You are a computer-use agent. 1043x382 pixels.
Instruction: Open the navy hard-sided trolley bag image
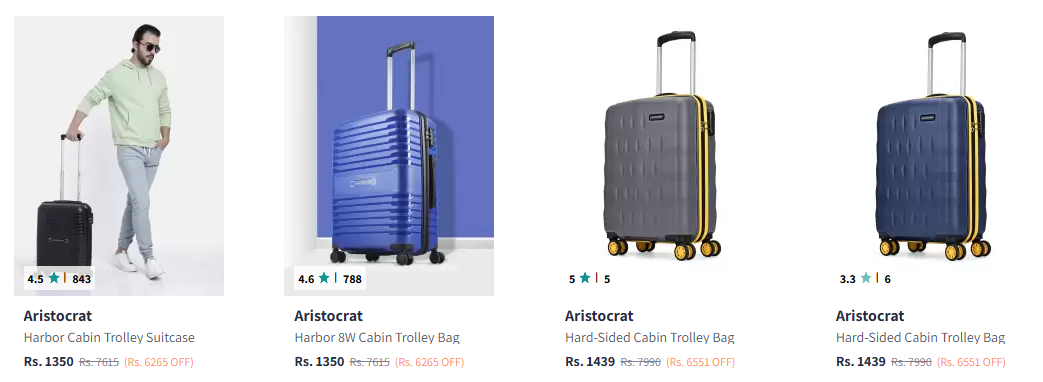[931, 156]
